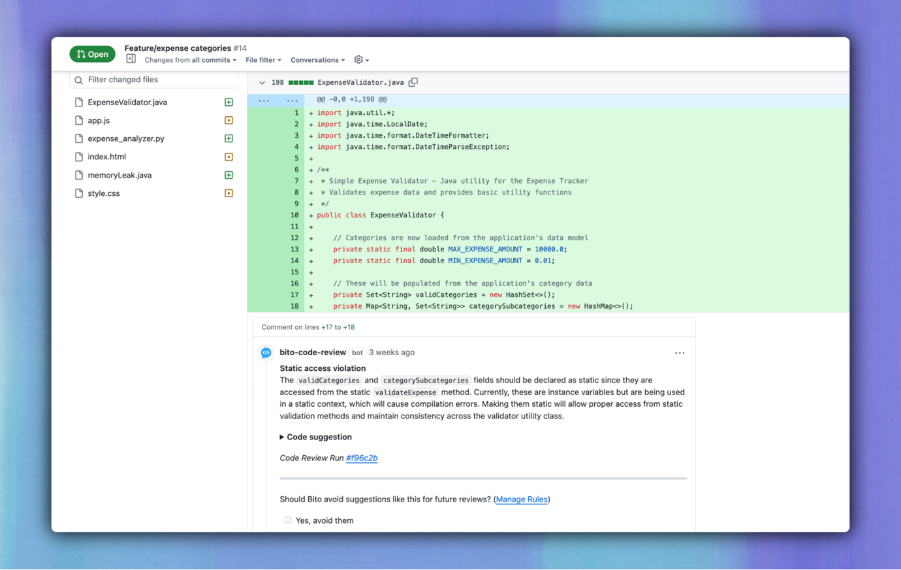901x570 pixels.
Task: Copy the ExpenseValidator.java file path
Action: pos(413,82)
